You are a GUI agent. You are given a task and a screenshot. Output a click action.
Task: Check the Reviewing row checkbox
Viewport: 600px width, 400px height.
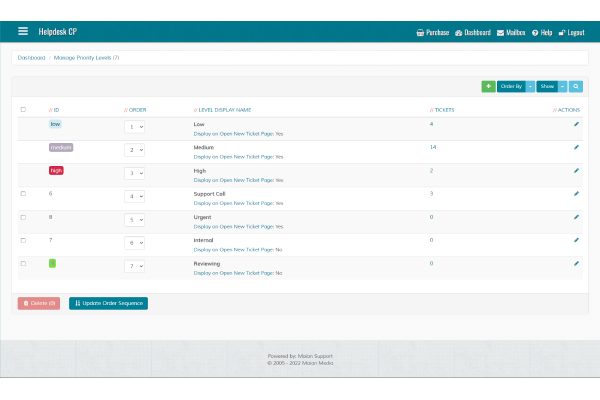click(x=23, y=263)
